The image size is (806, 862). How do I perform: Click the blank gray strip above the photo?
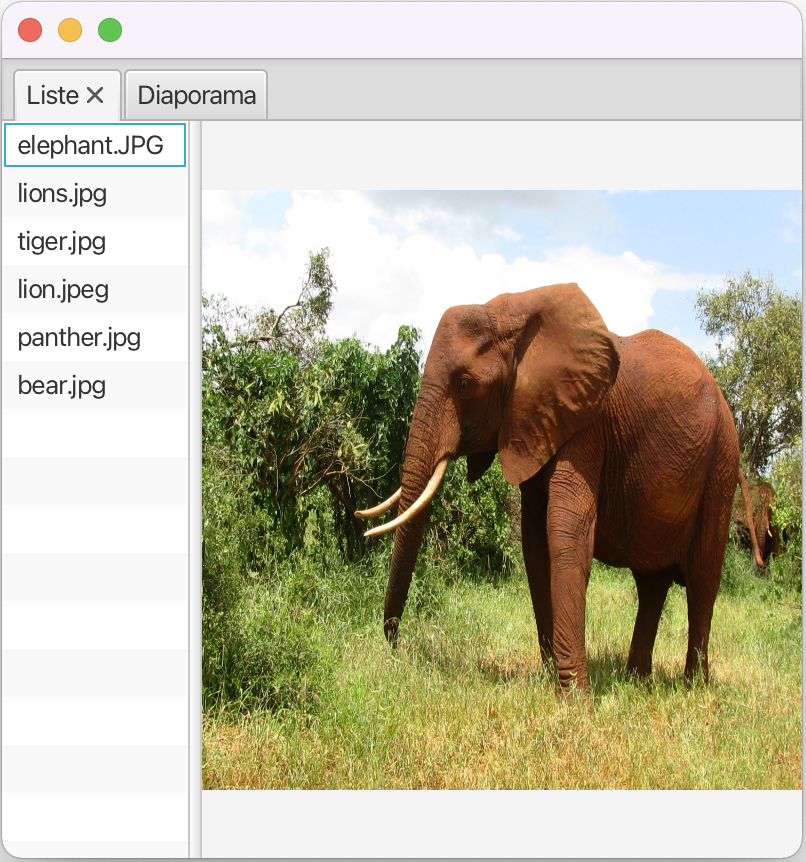point(500,156)
